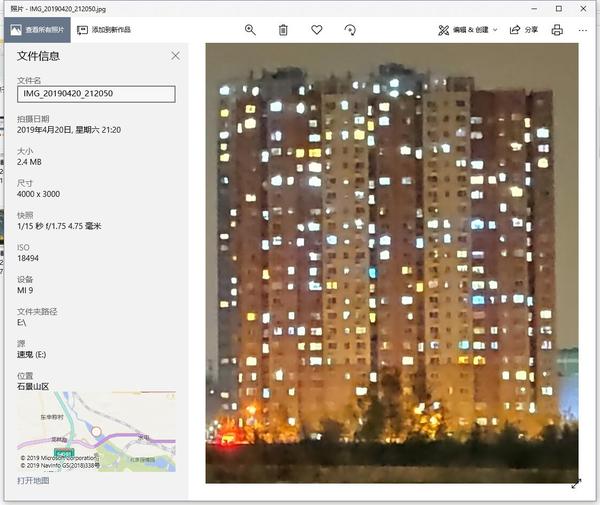Delete the photo with trash icon
Image resolution: width=600 pixels, height=505 pixels.
[283, 30]
